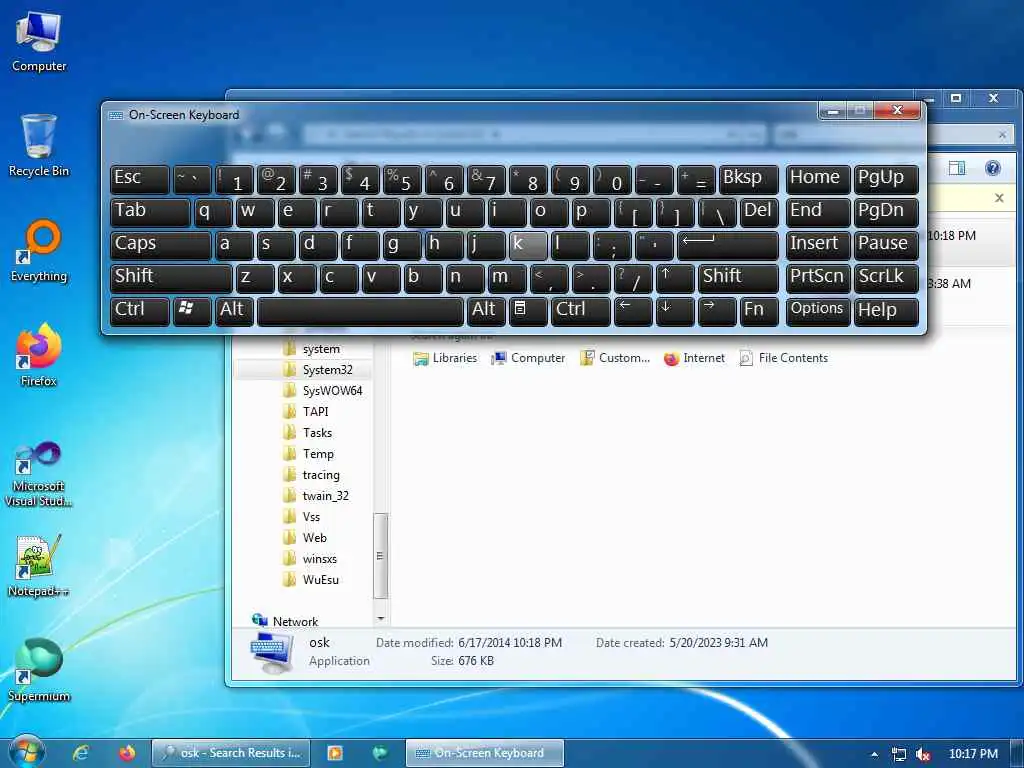Viewport: 1024px width, 768px height.
Task: Toggle the Fn key
Action: (759, 311)
